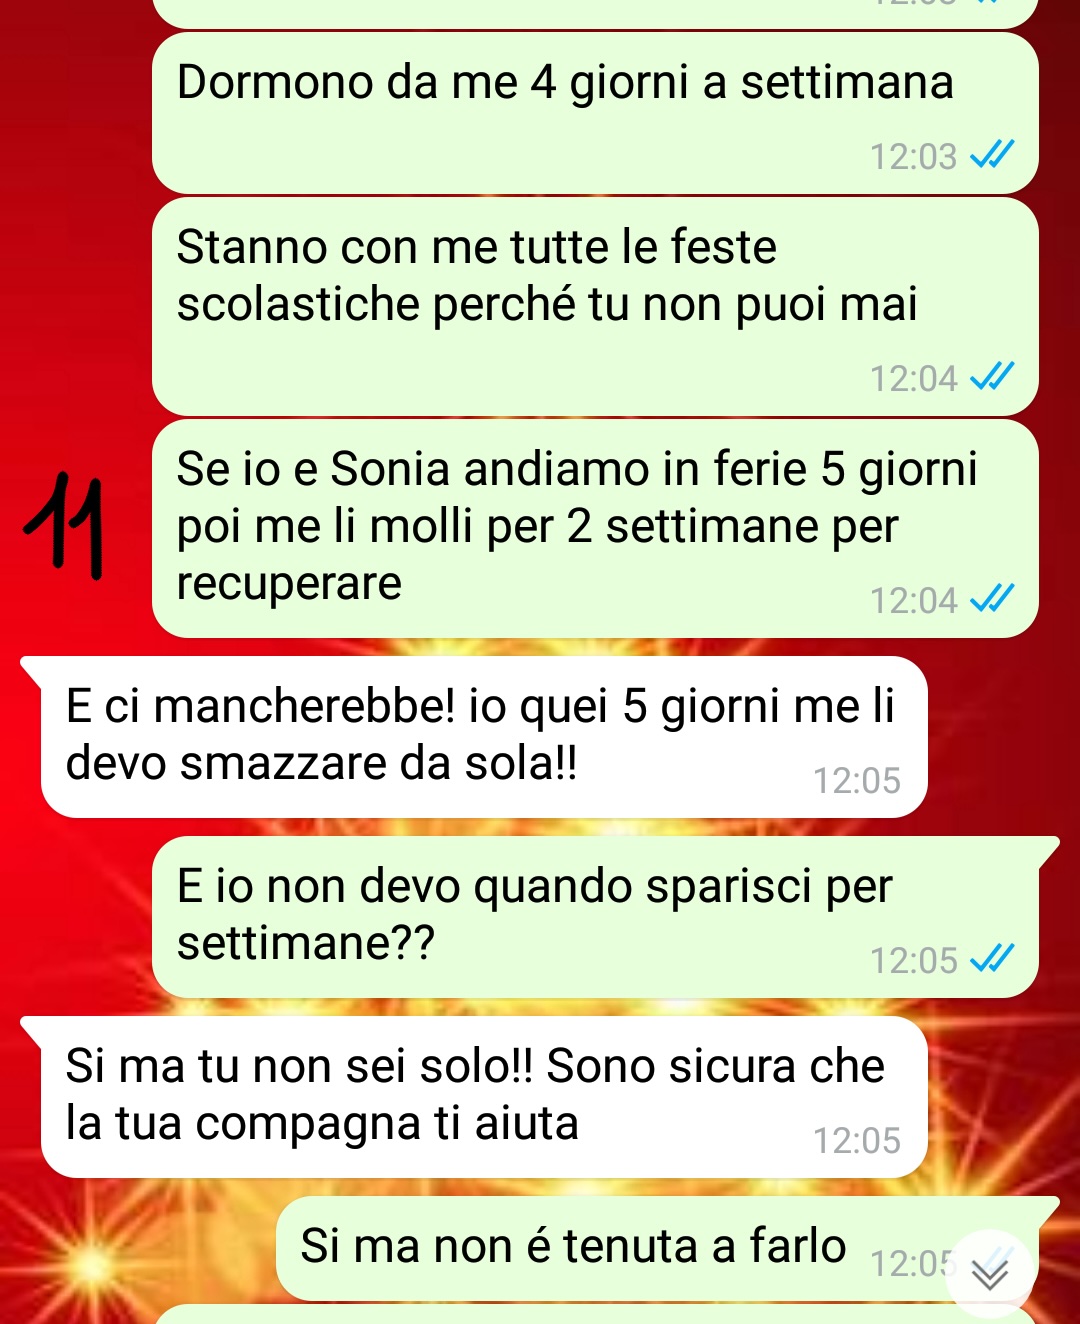This screenshot has height=1324, width=1080.
Task: Tap the ticks on 'E io non devo' message
Action: [x=992, y=959]
